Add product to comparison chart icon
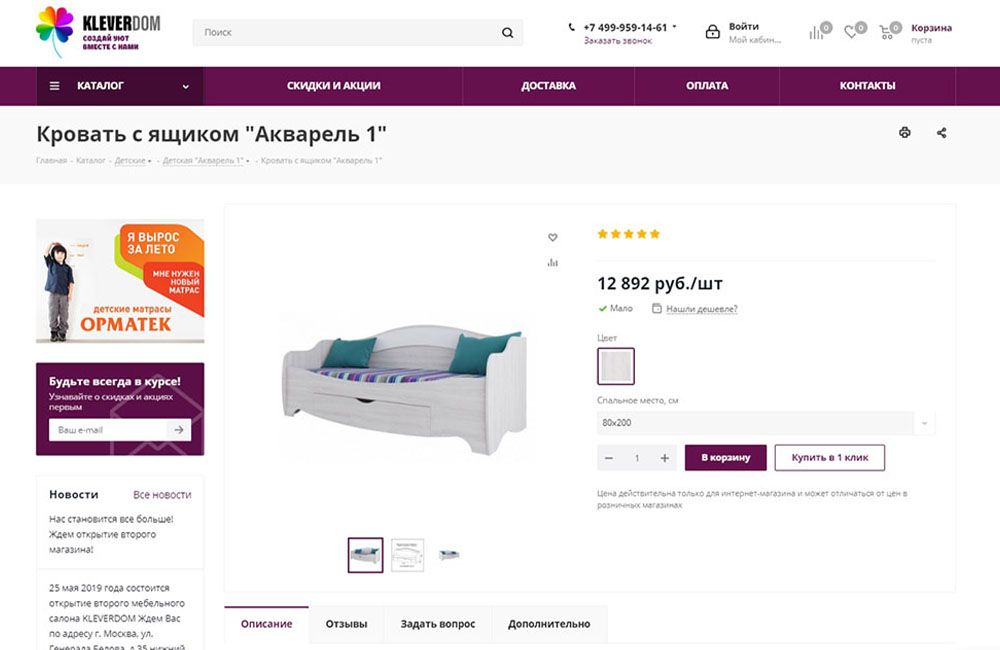 553,262
